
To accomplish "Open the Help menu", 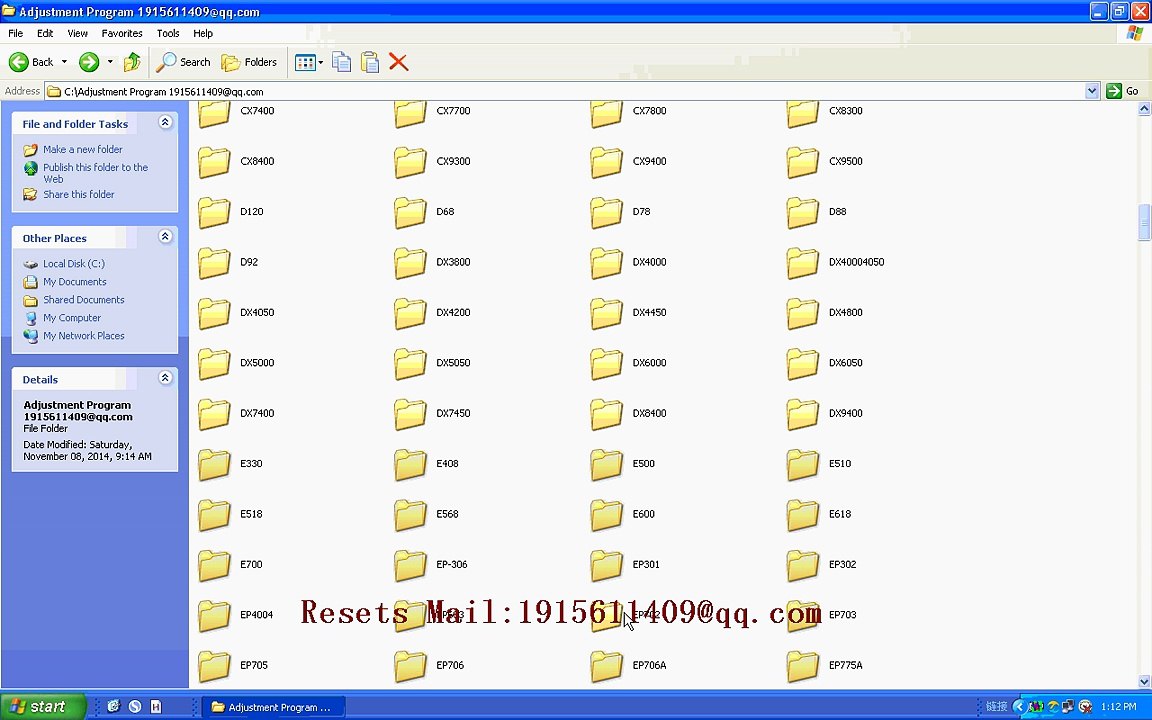I will click(x=203, y=33).
